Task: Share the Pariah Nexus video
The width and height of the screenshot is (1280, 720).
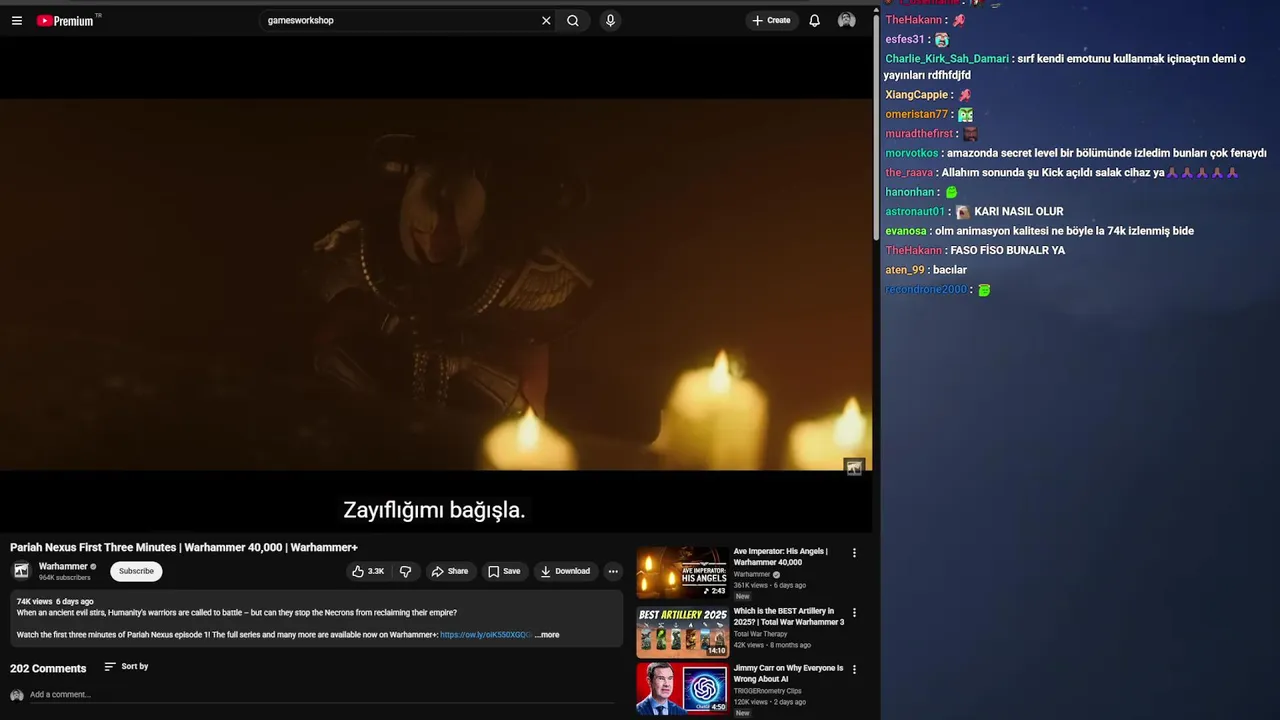Action: pos(450,571)
